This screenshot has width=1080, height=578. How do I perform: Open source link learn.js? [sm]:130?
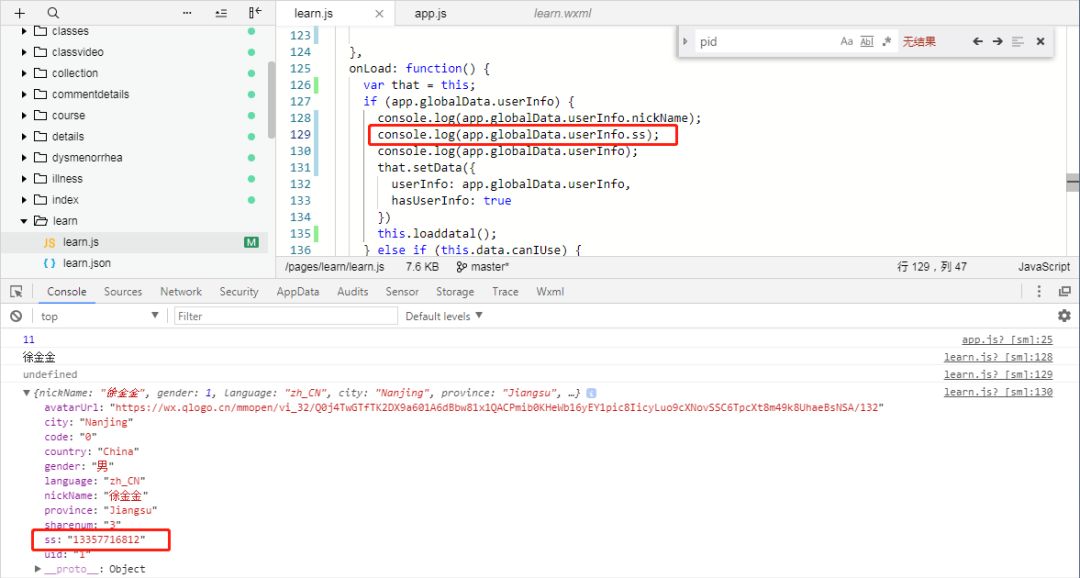click(x=998, y=392)
